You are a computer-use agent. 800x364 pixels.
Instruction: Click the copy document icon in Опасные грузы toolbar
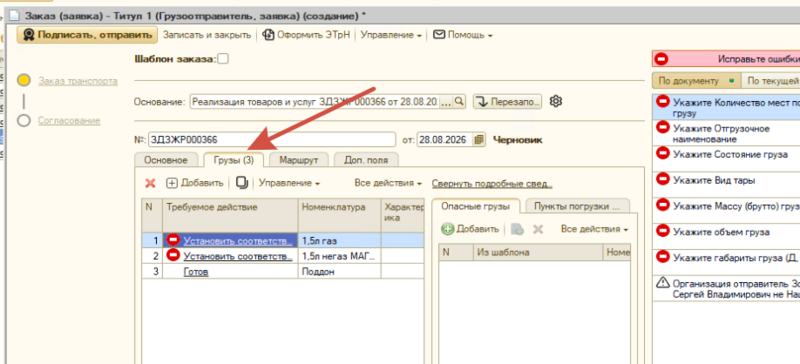pyautogui.click(x=517, y=229)
